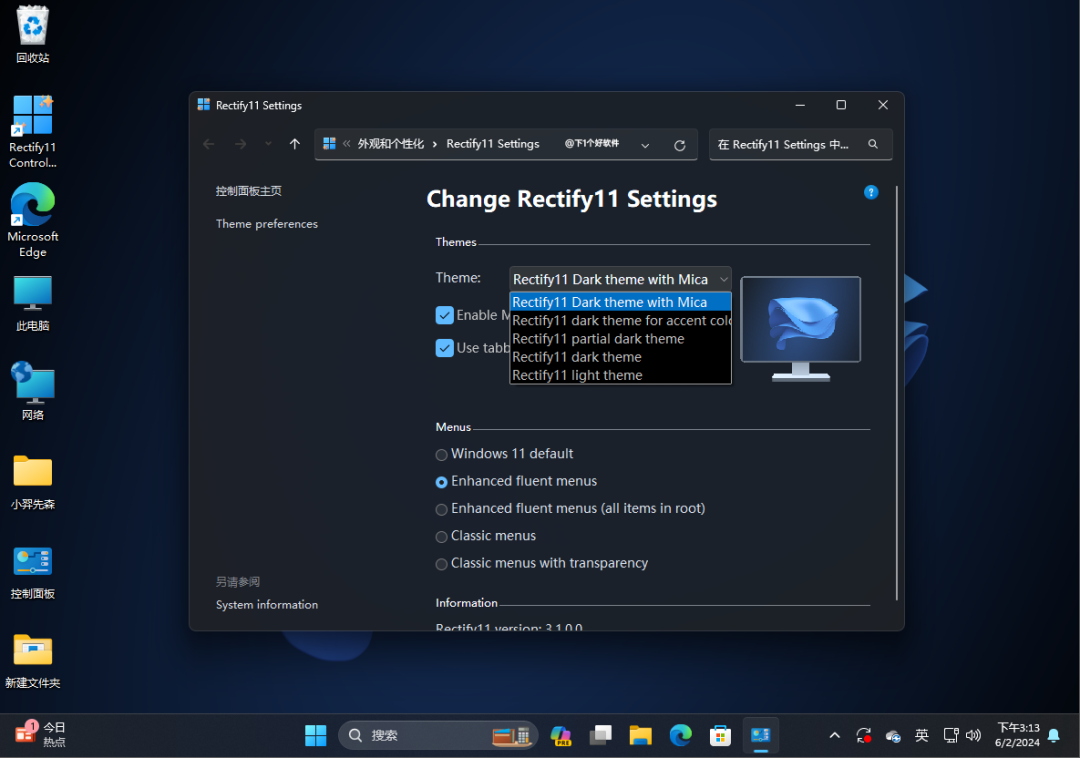Click the blue help question mark icon
Viewport: 1080px width, 758px height.
point(870,192)
